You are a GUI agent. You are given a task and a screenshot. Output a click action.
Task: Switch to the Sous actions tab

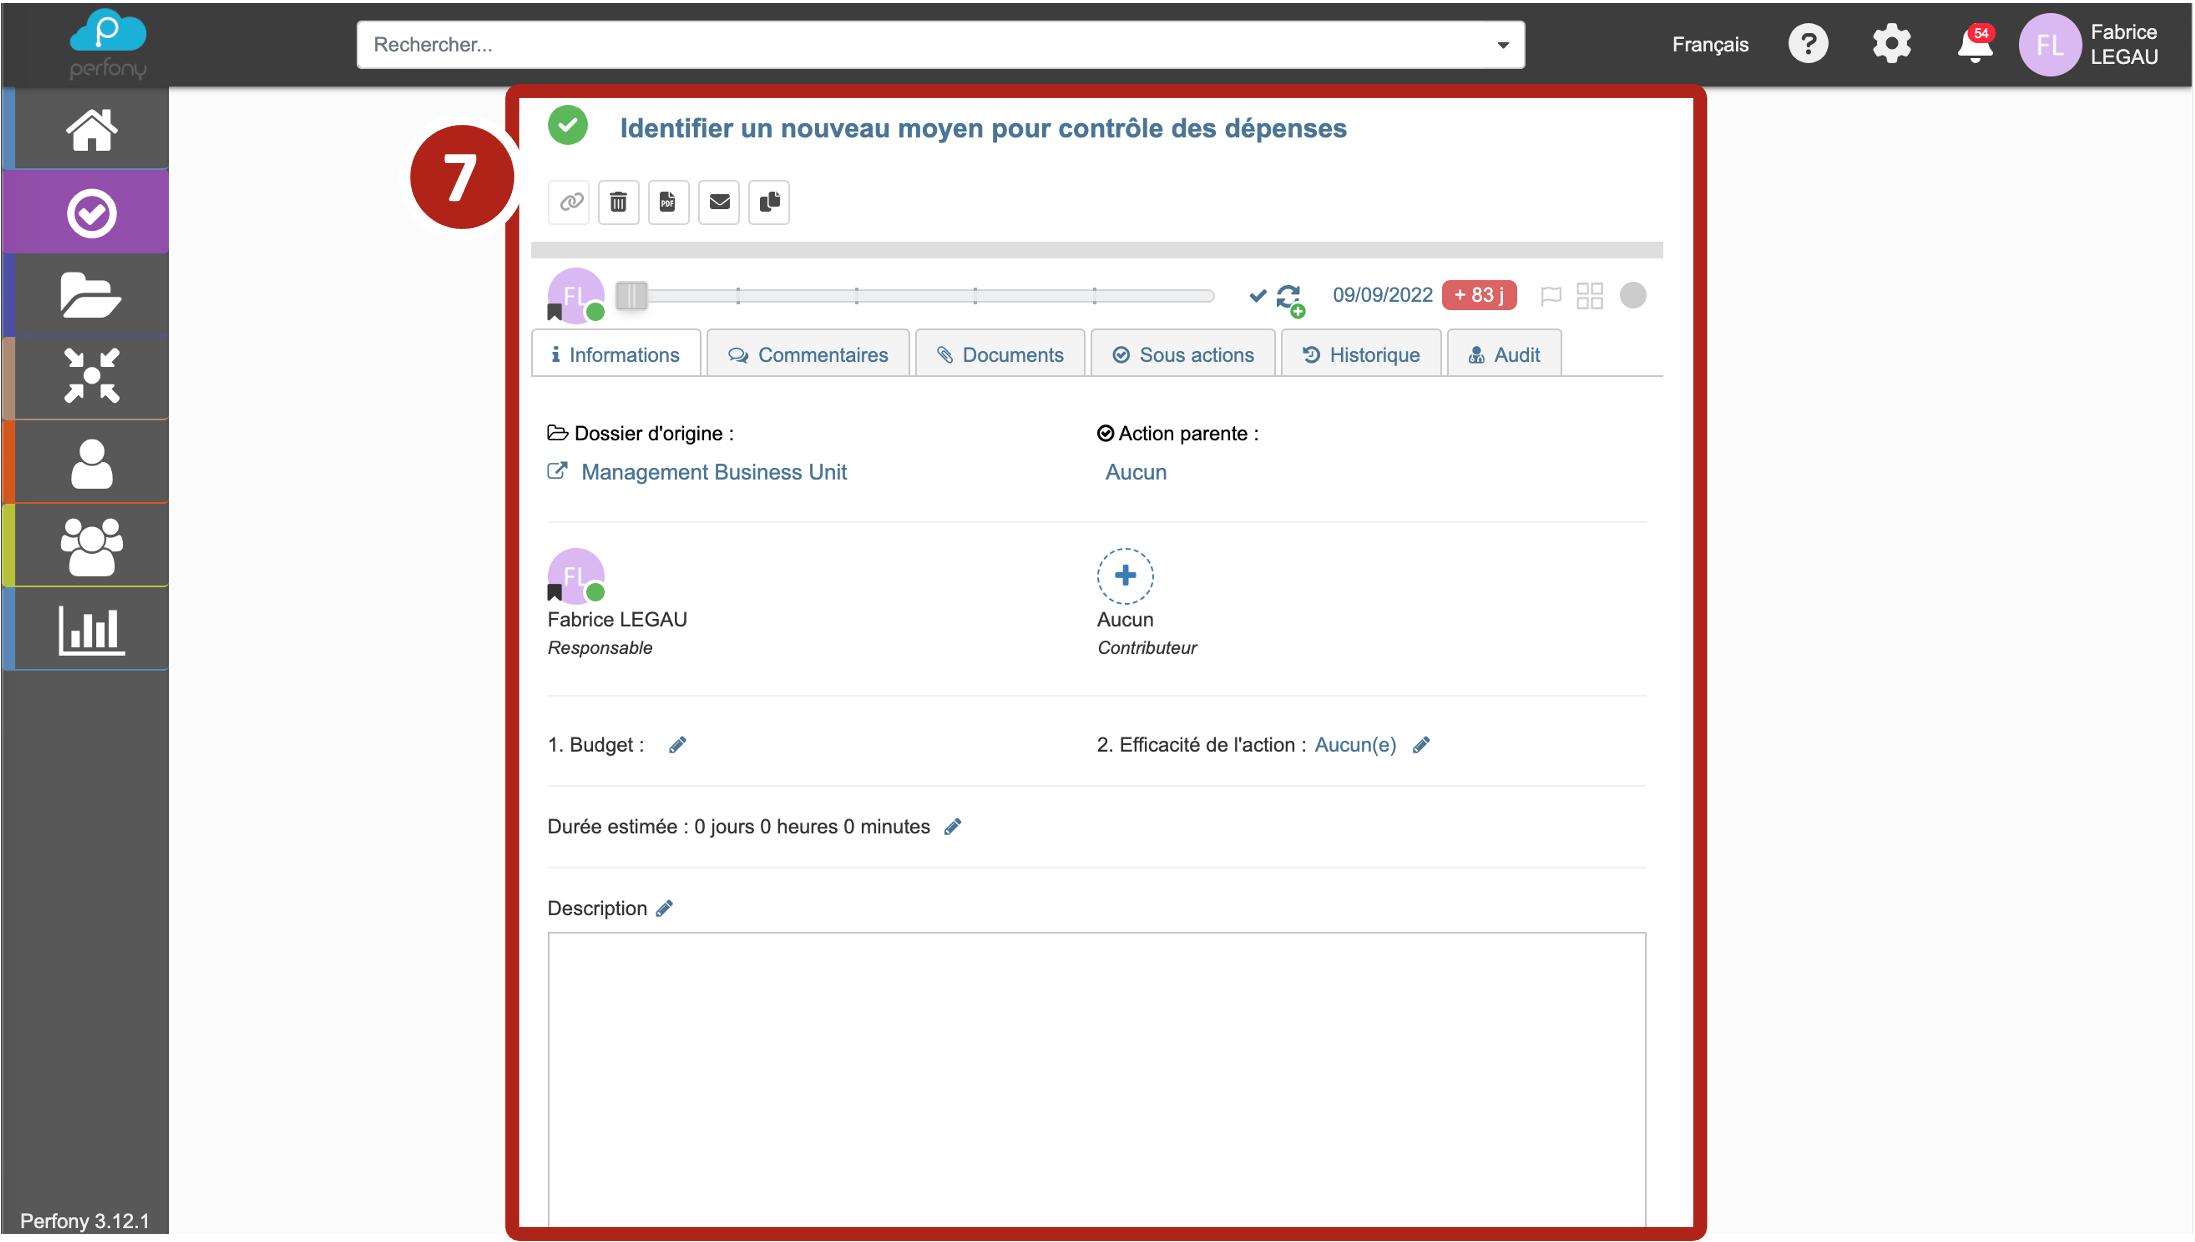coord(1183,355)
